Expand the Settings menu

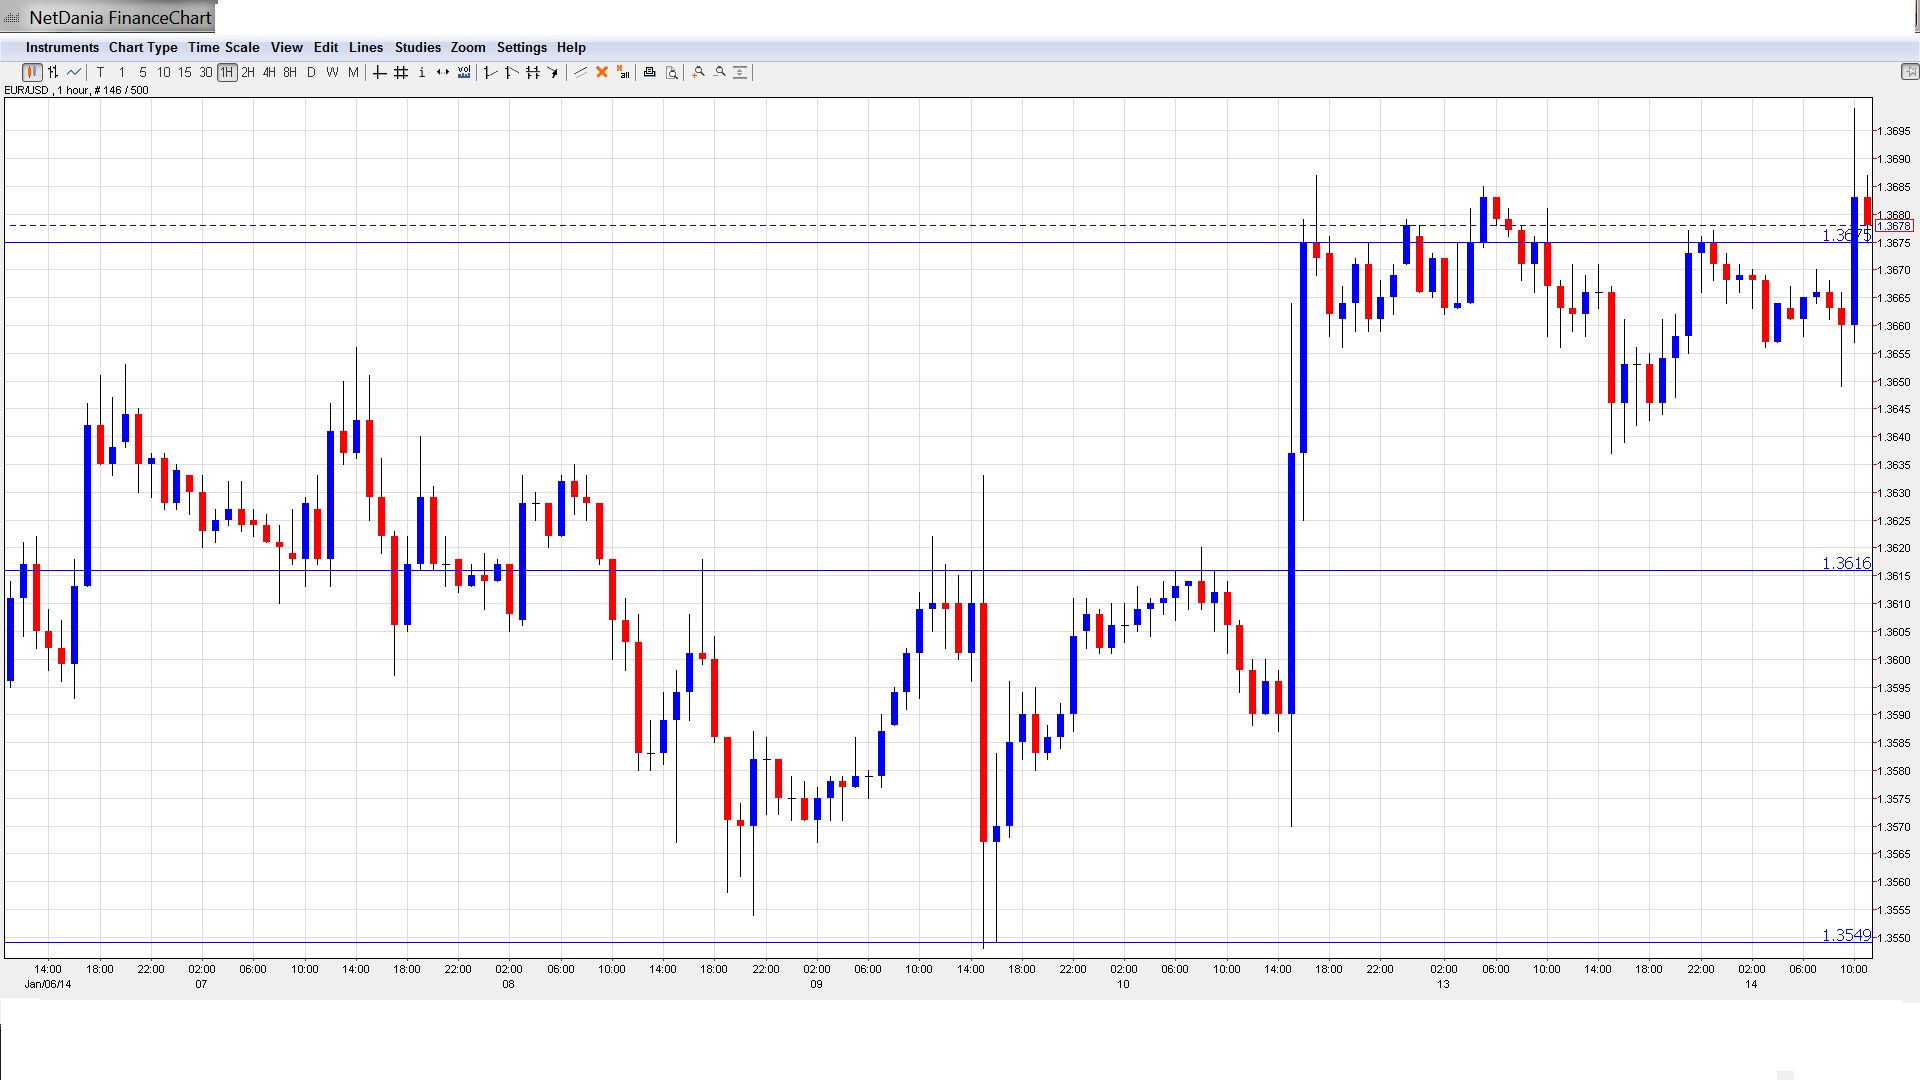[x=521, y=47]
